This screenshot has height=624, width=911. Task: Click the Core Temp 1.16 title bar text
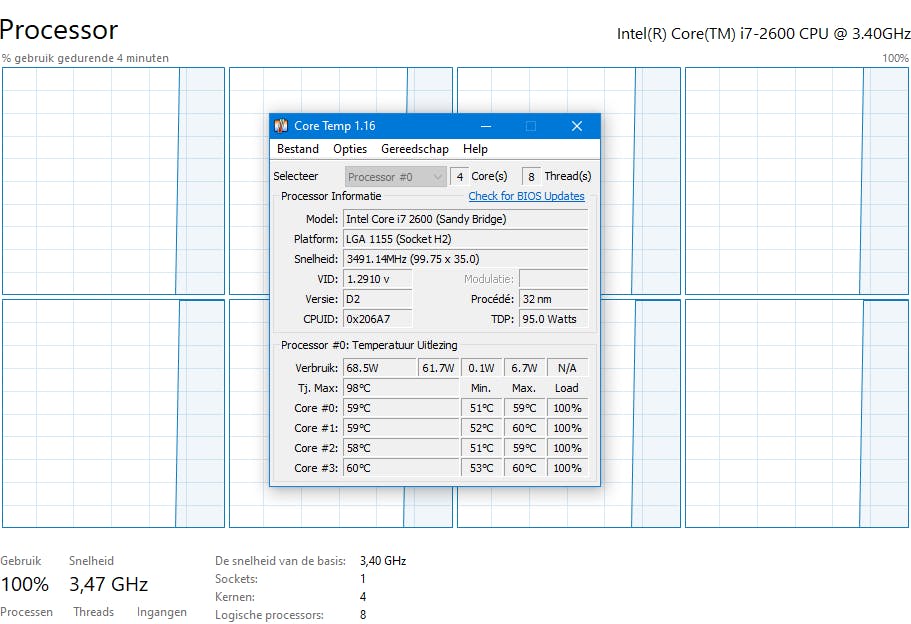[x=335, y=125]
